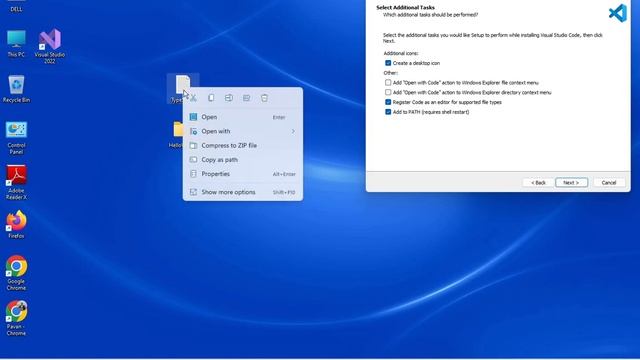Image resolution: width=640 pixels, height=360 pixels.
Task: Open the Visual Studio 2022 desktop shortcut
Action: (50, 46)
